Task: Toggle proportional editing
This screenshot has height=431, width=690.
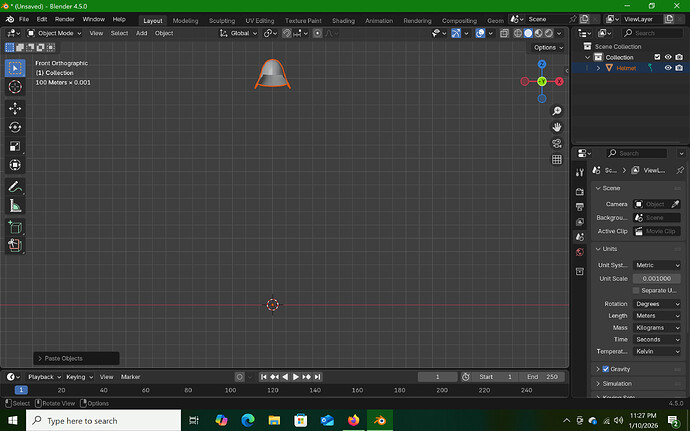Action: pyautogui.click(x=317, y=33)
